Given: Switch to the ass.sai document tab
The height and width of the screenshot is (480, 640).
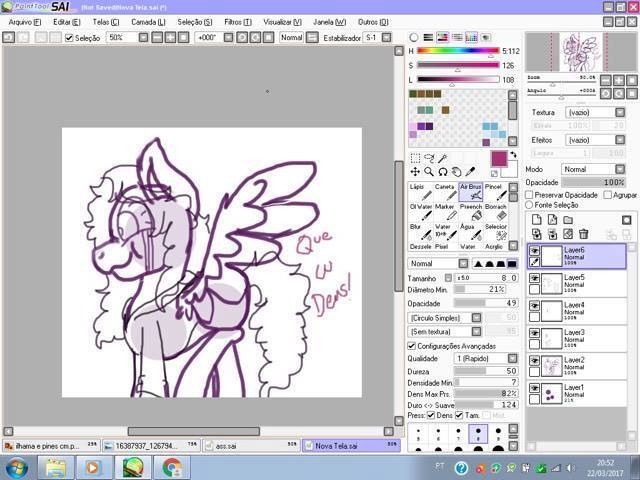Looking at the screenshot, I should pyautogui.click(x=251, y=446).
